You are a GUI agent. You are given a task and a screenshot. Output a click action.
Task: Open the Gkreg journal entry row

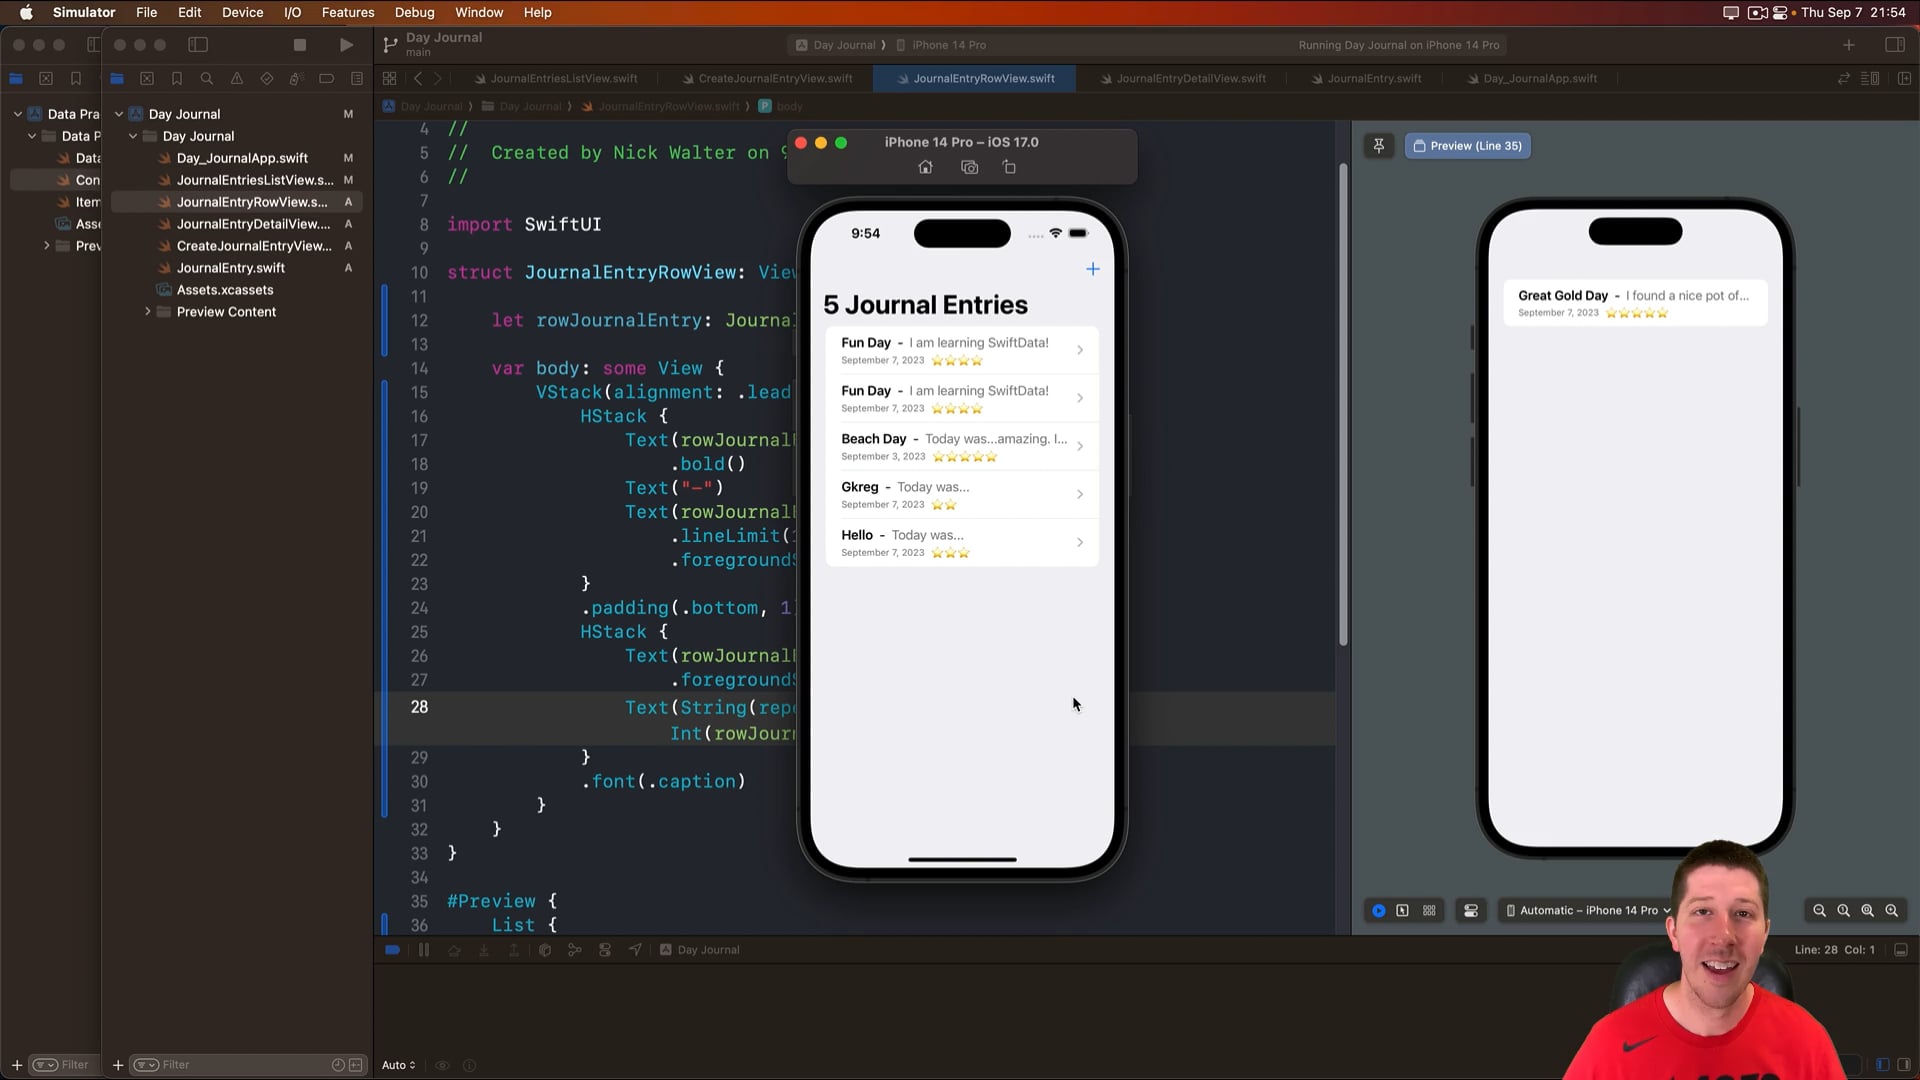click(x=962, y=495)
